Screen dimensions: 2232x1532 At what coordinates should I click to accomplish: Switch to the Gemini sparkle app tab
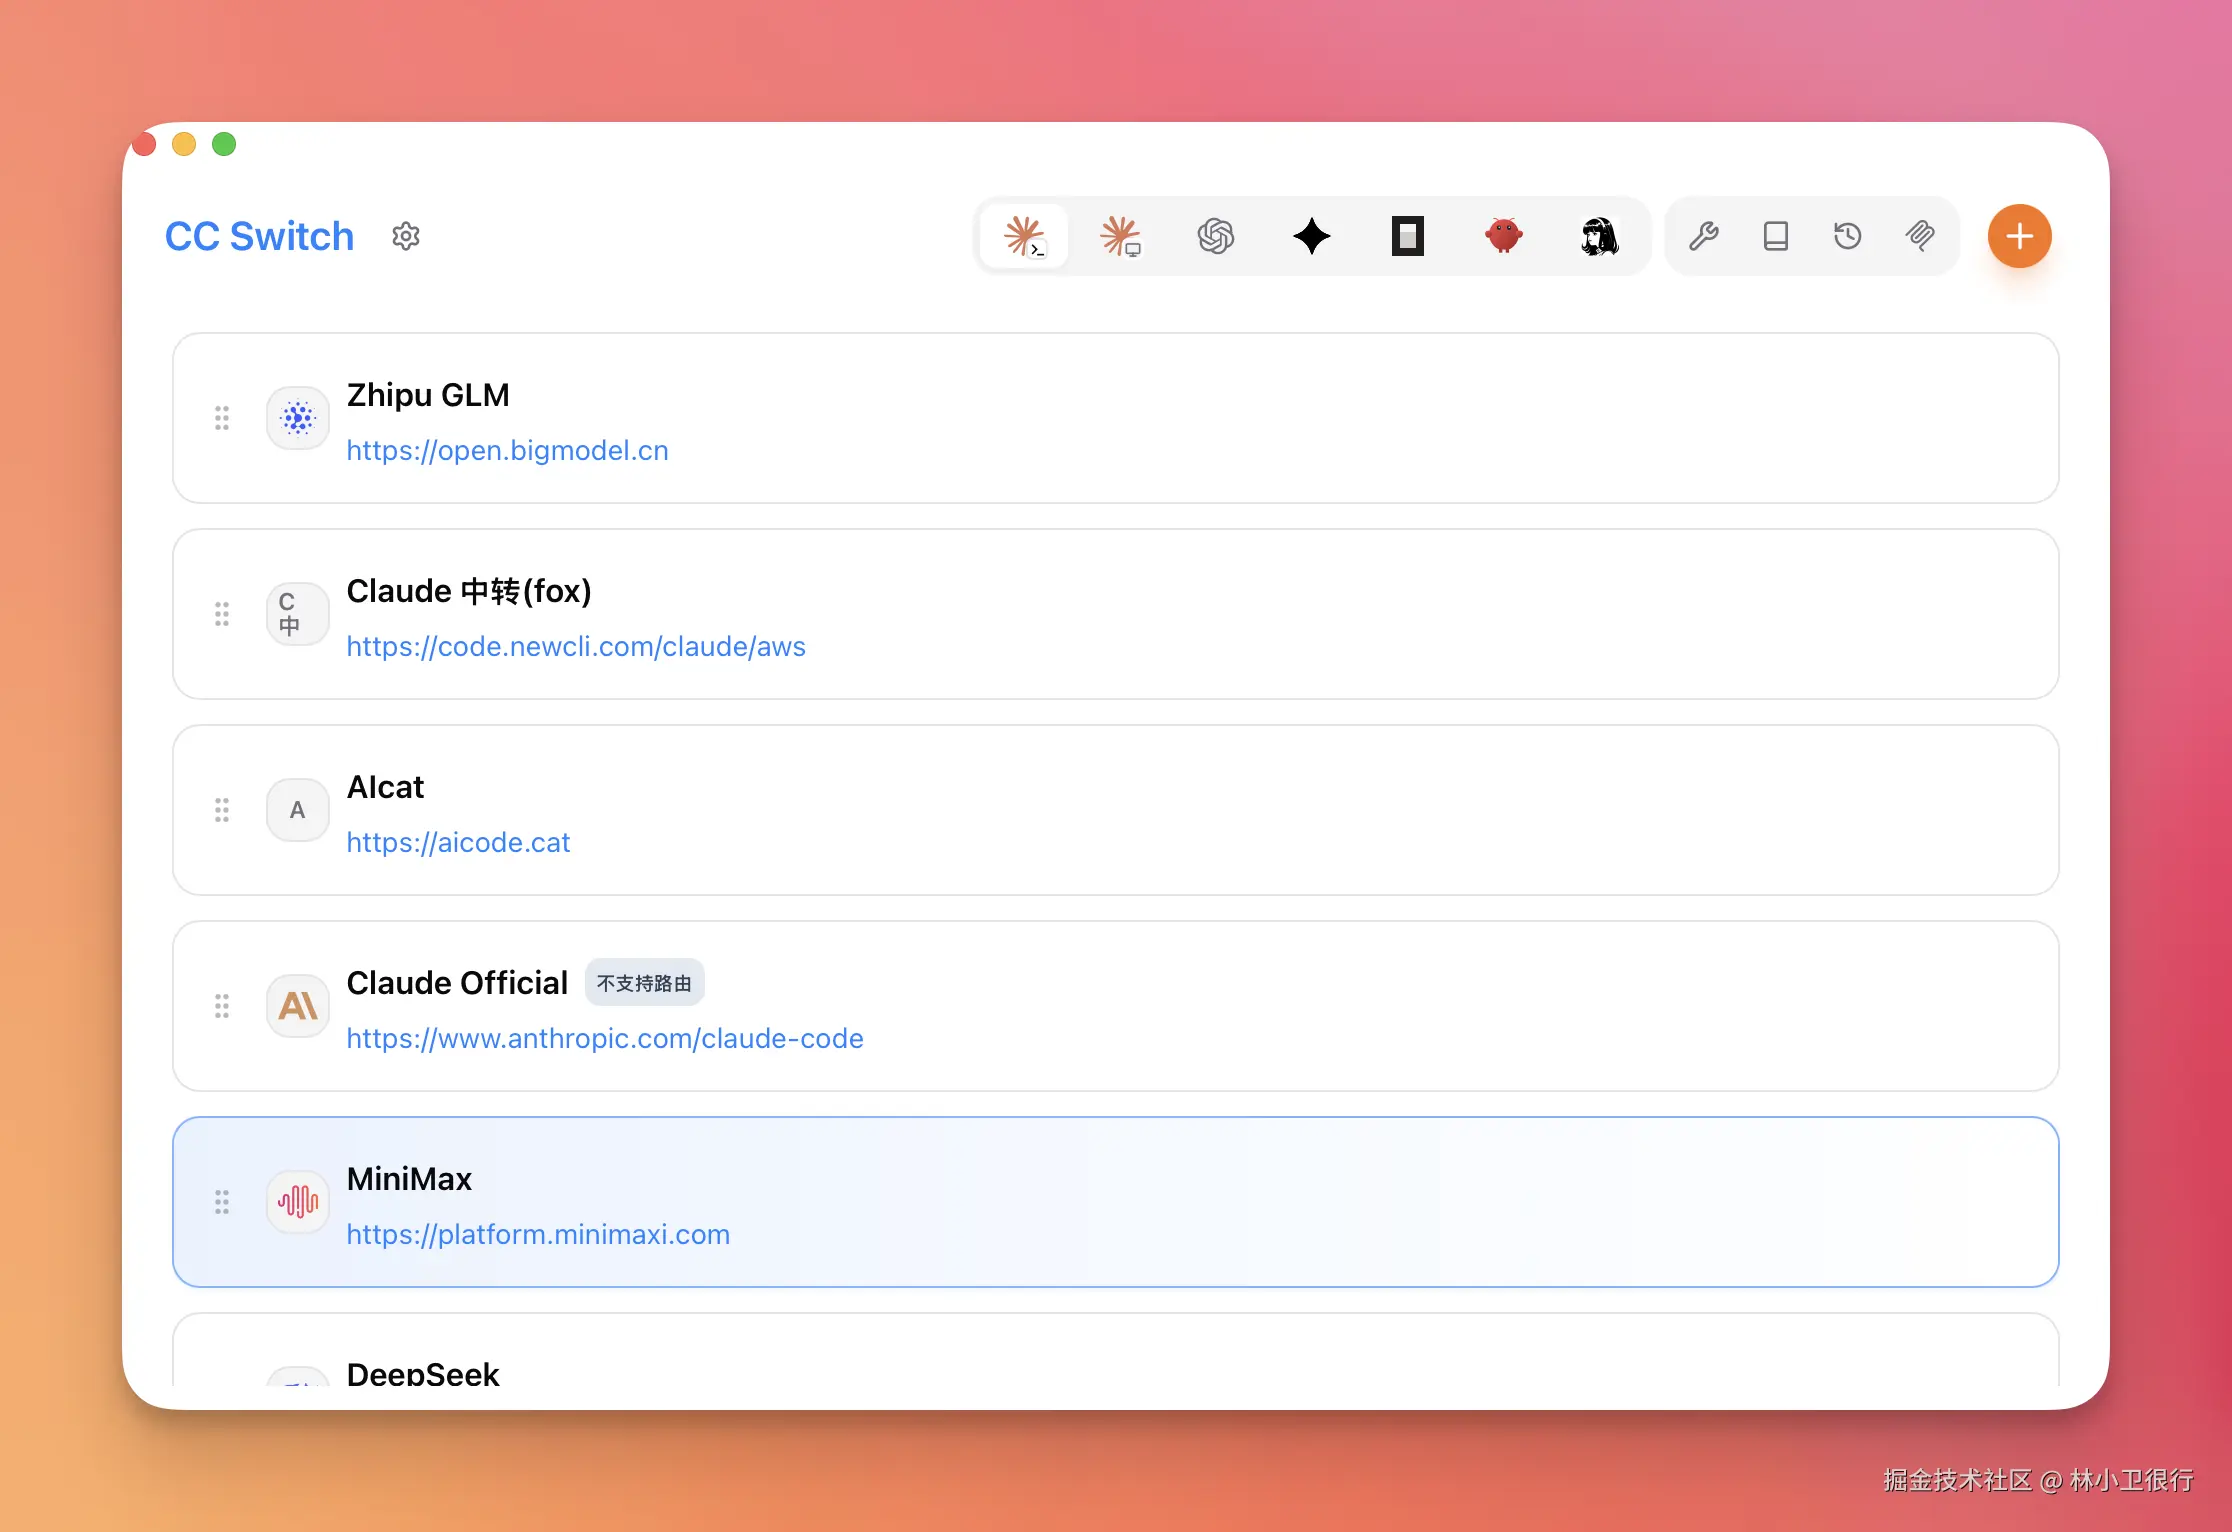(1312, 237)
